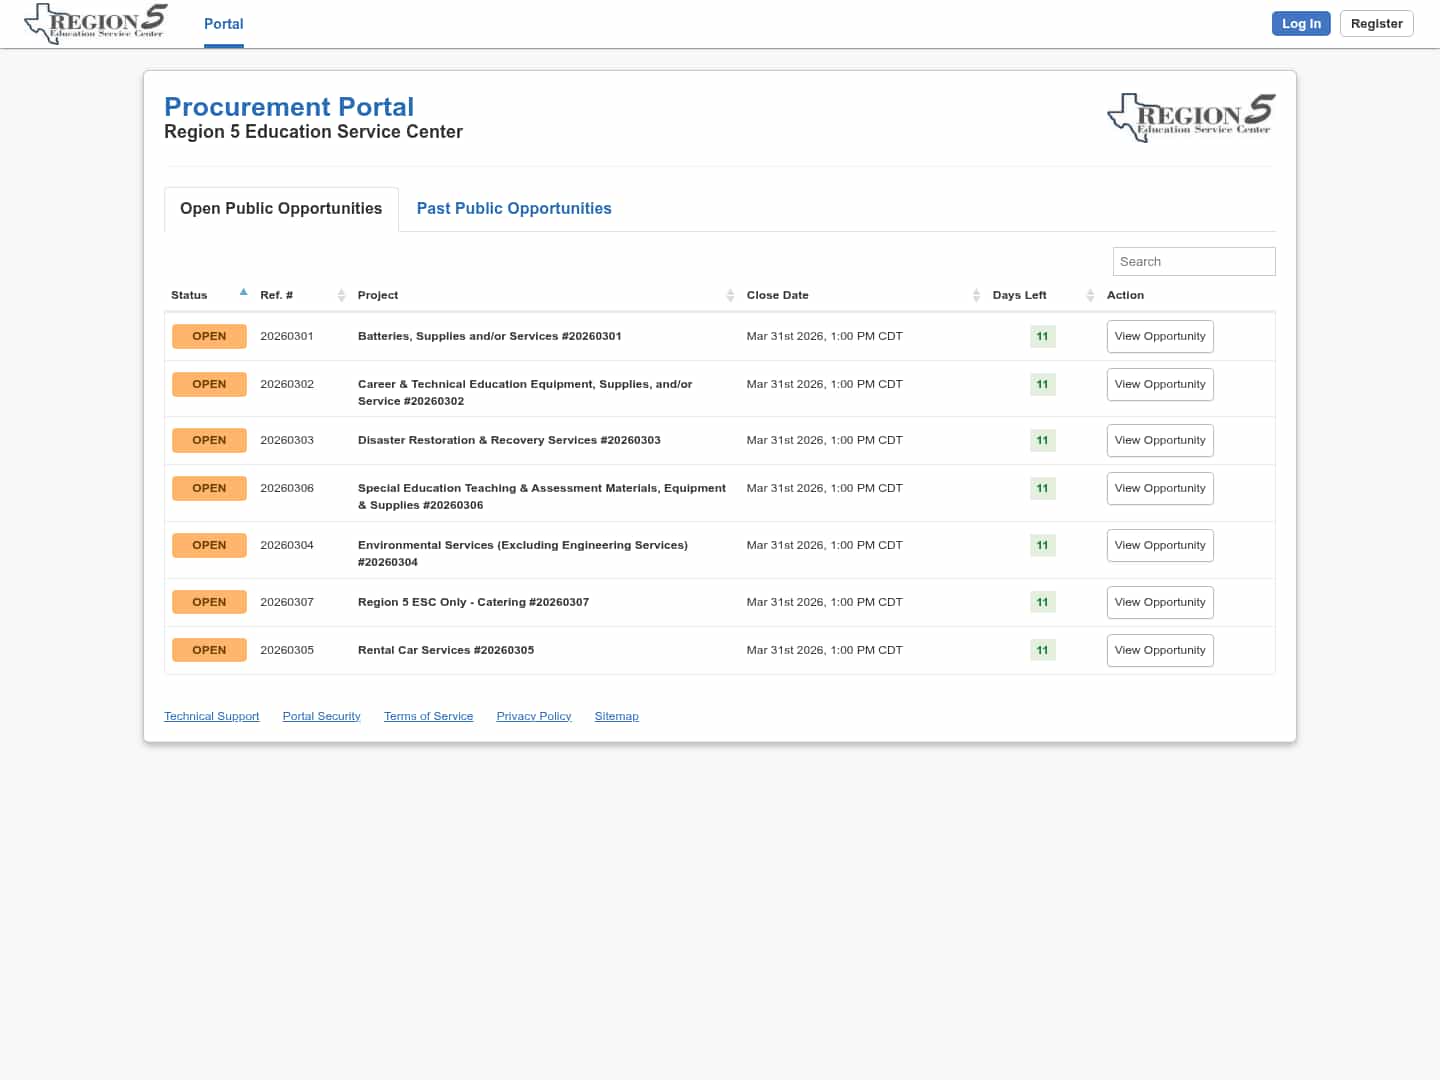Image resolution: width=1440 pixels, height=1080 pixels.
Task: Open the Portal navigation item
Action: coord(223,24)
